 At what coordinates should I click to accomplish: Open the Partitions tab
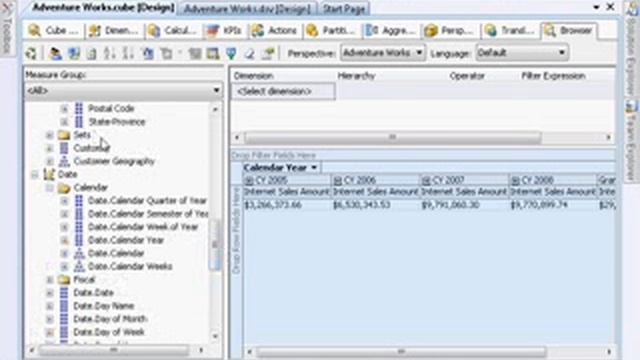coord(331,31)
